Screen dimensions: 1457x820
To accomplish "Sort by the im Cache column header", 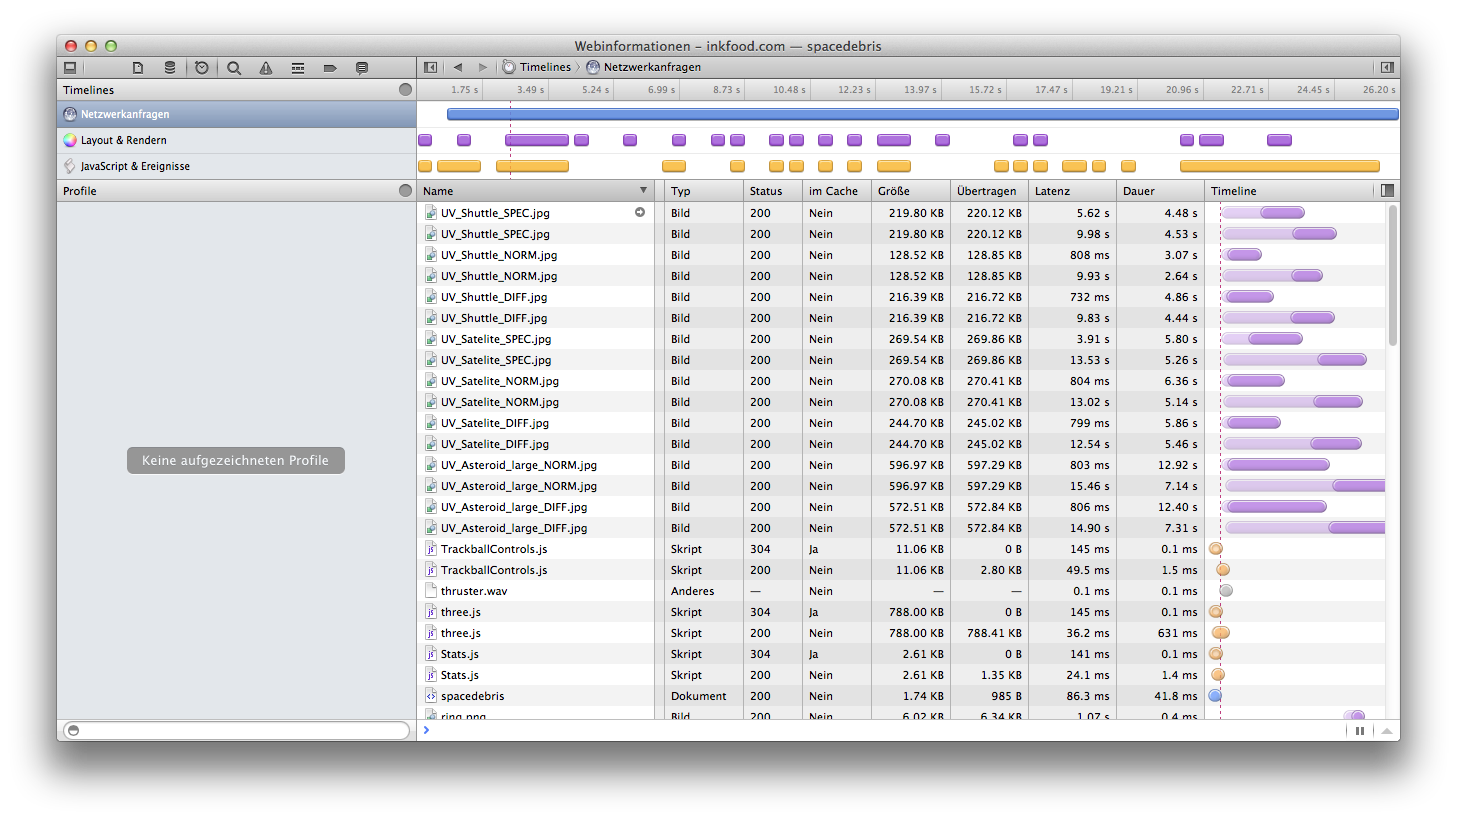I will pyautogui.click(x=836, y=191).
